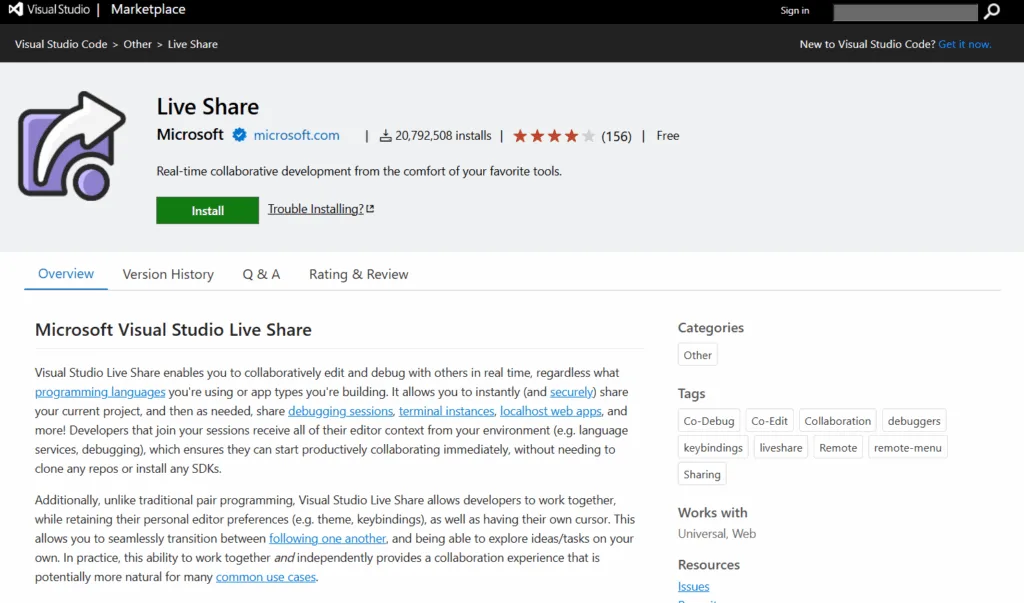1024x603 pixels.
Task: Select the Co-Debug tag
Action: pyautogui.click(x=709, y=421)
